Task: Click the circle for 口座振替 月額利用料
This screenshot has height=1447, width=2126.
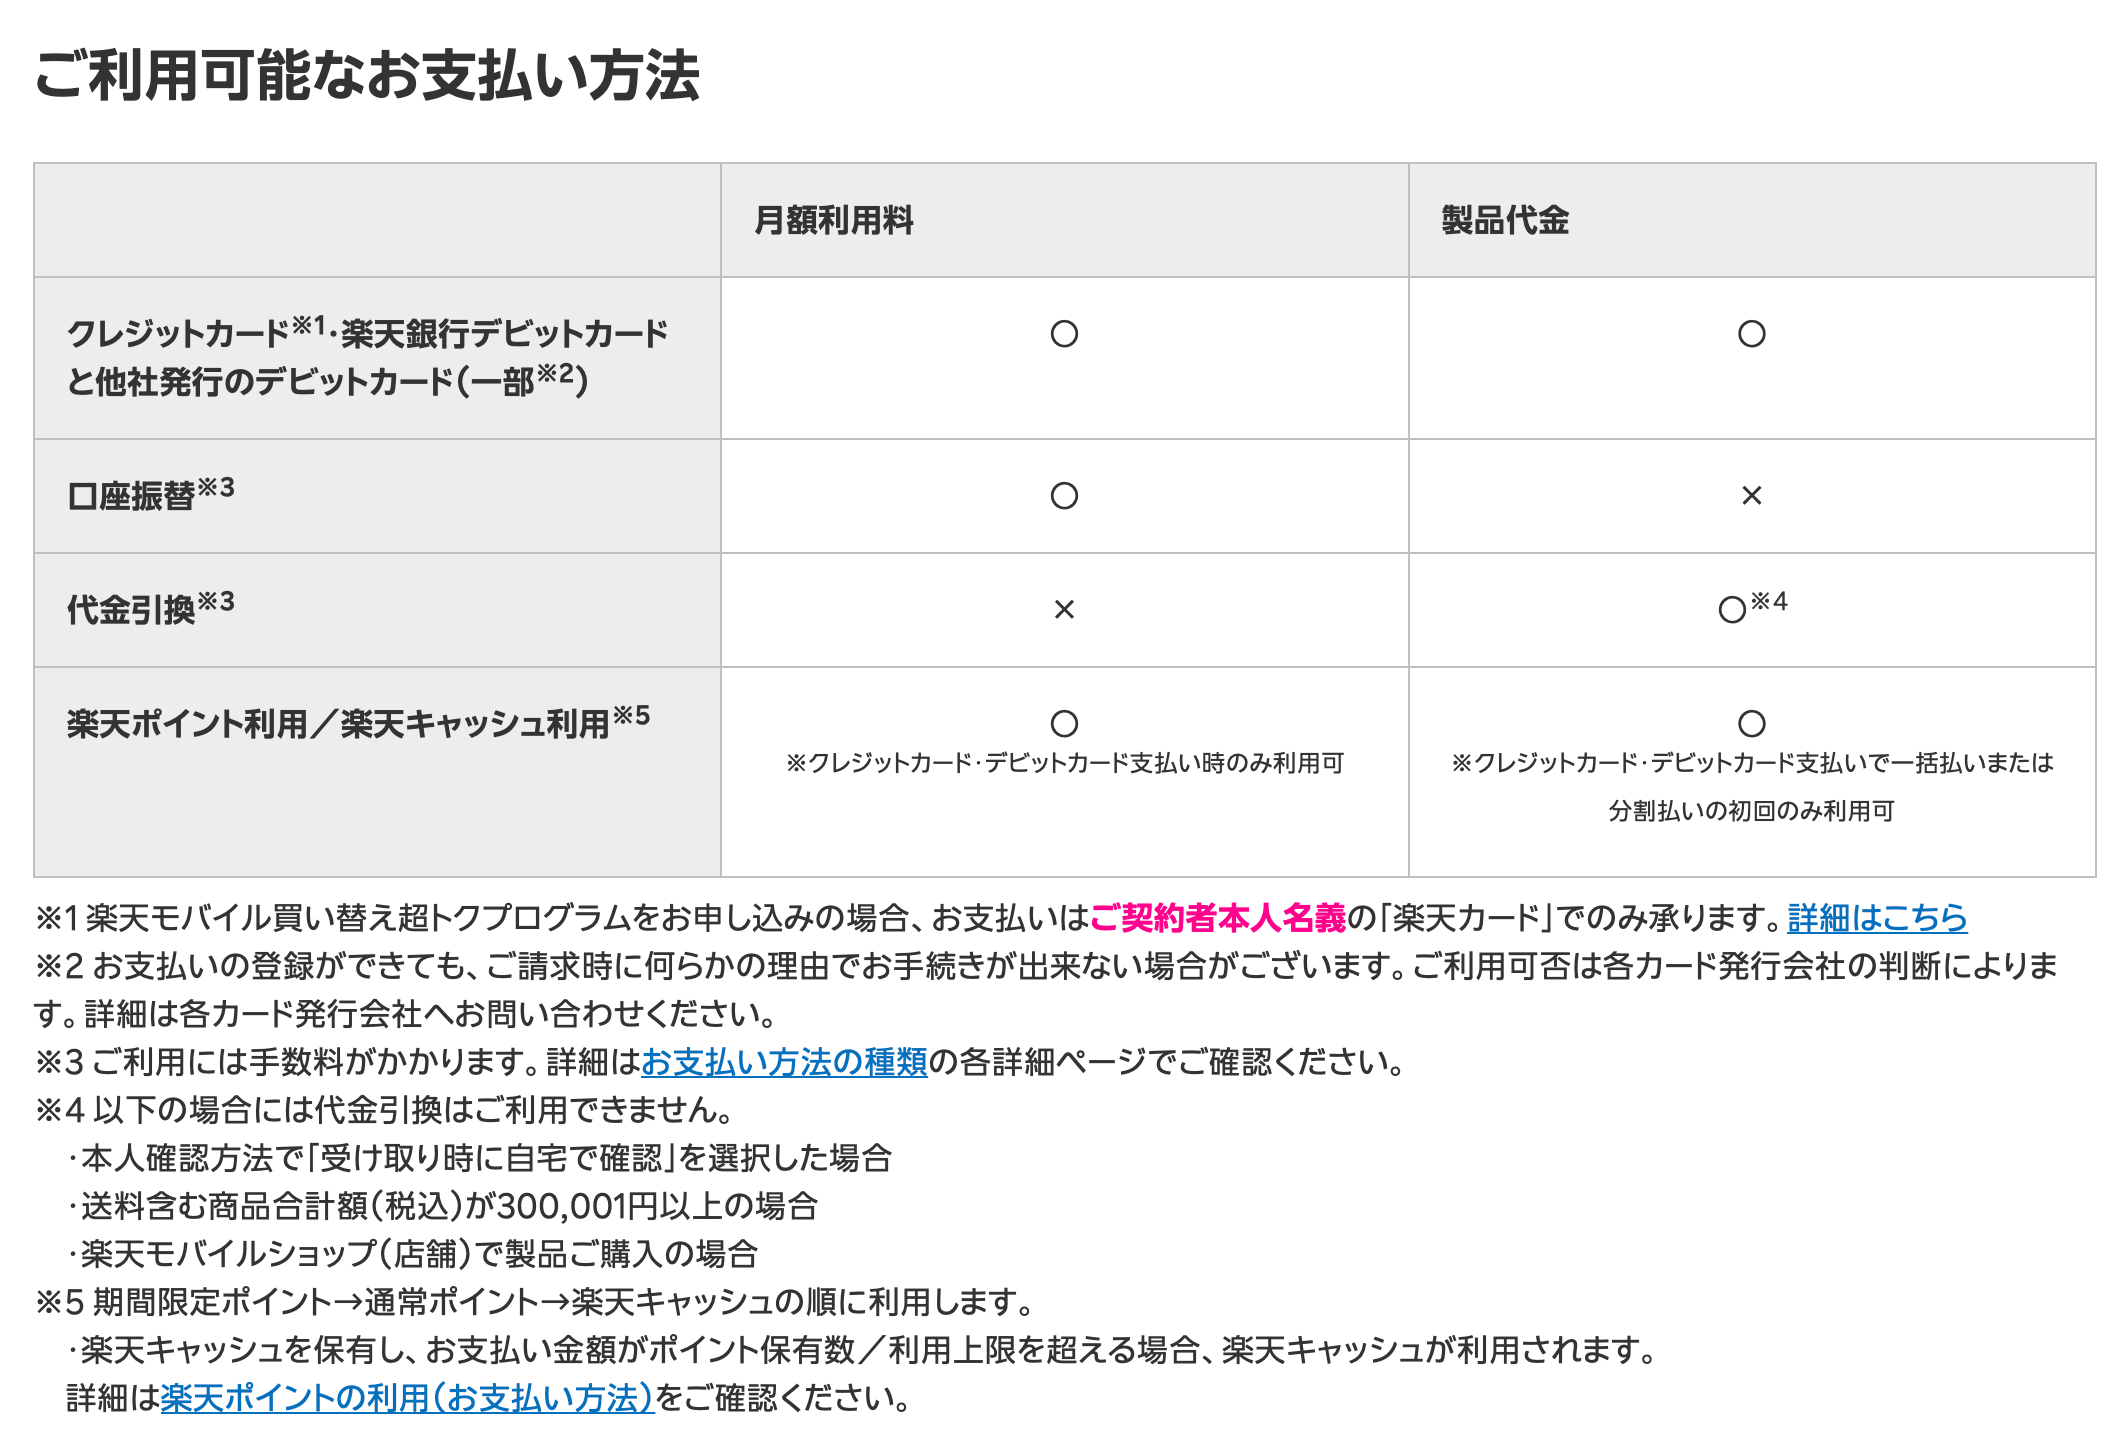Action: click(1064, 496)
